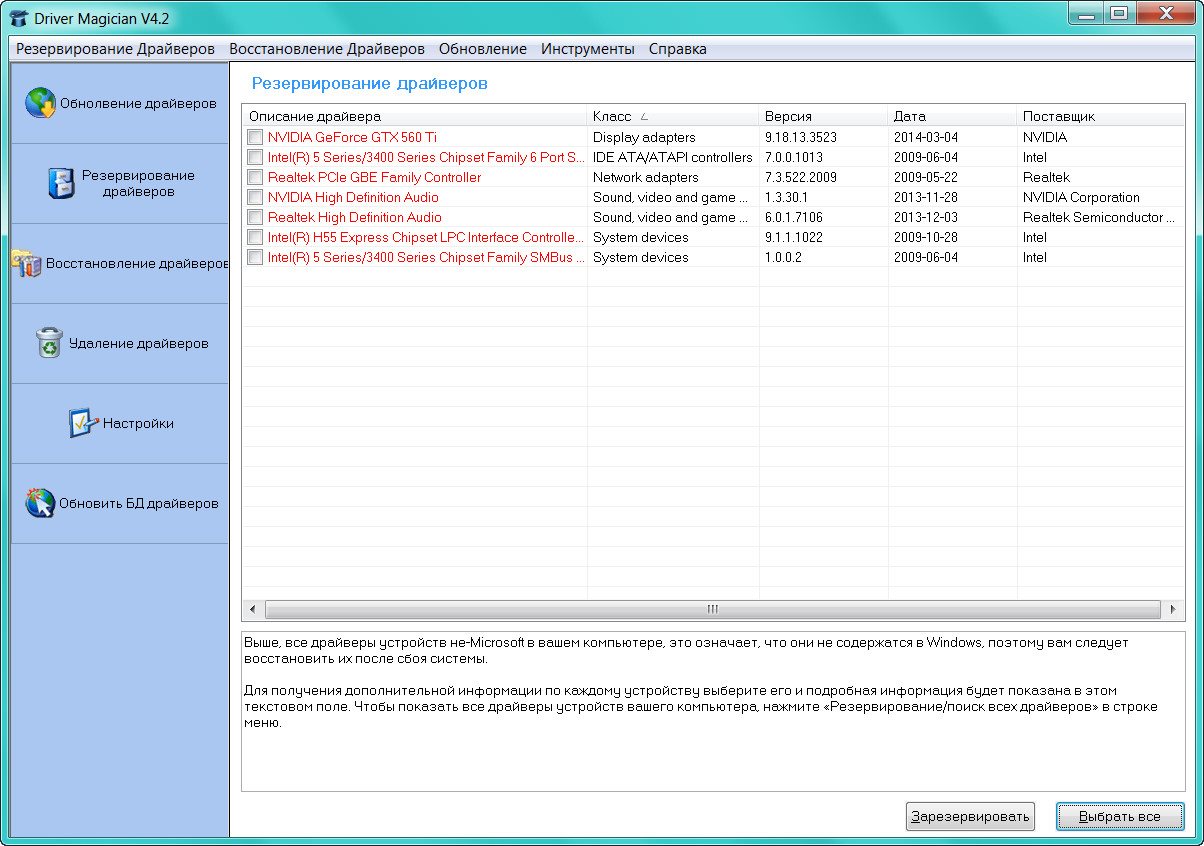Screen dimensions: 1204x846
Task: Check the Intel H55 Express Chipset LPC checkbox
Action: pyautogui.click(x=256, y=237)
